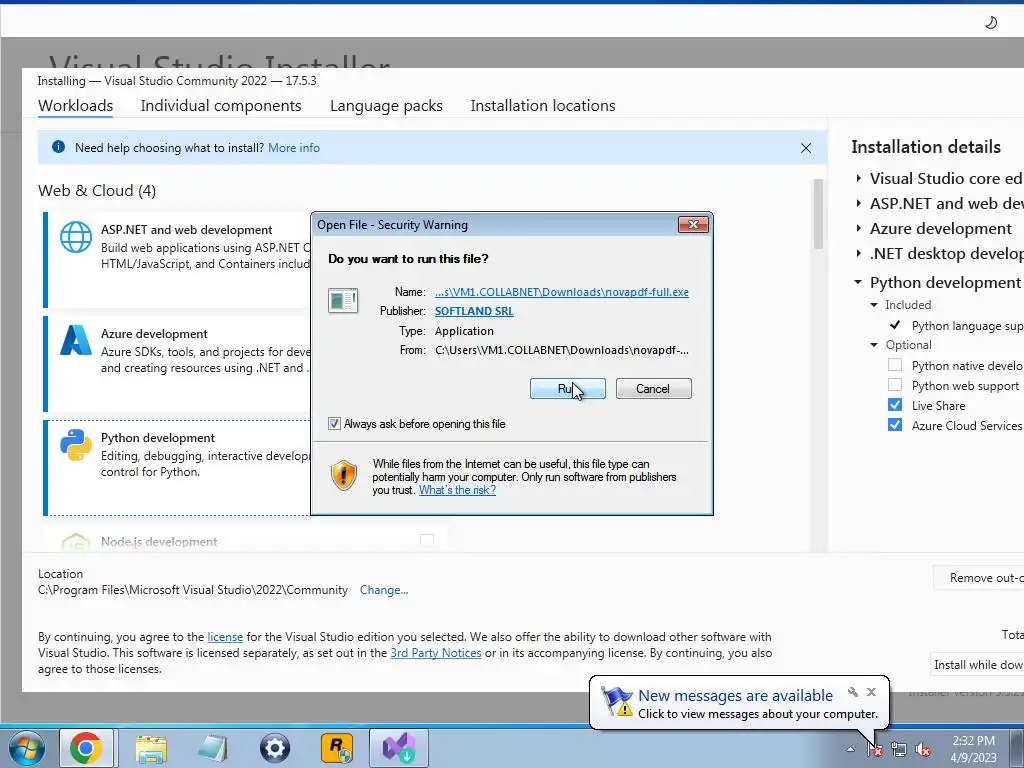
Task: Open the novapdf-full.exe name link
Action: (562, 292)
